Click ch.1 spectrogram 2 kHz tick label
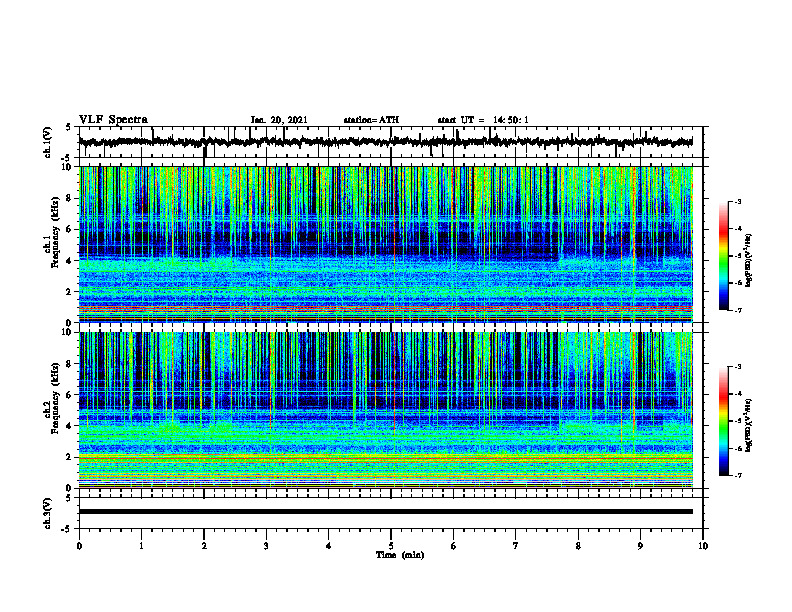The width and height of the screenshot is (792, 612). click(70, 292)
